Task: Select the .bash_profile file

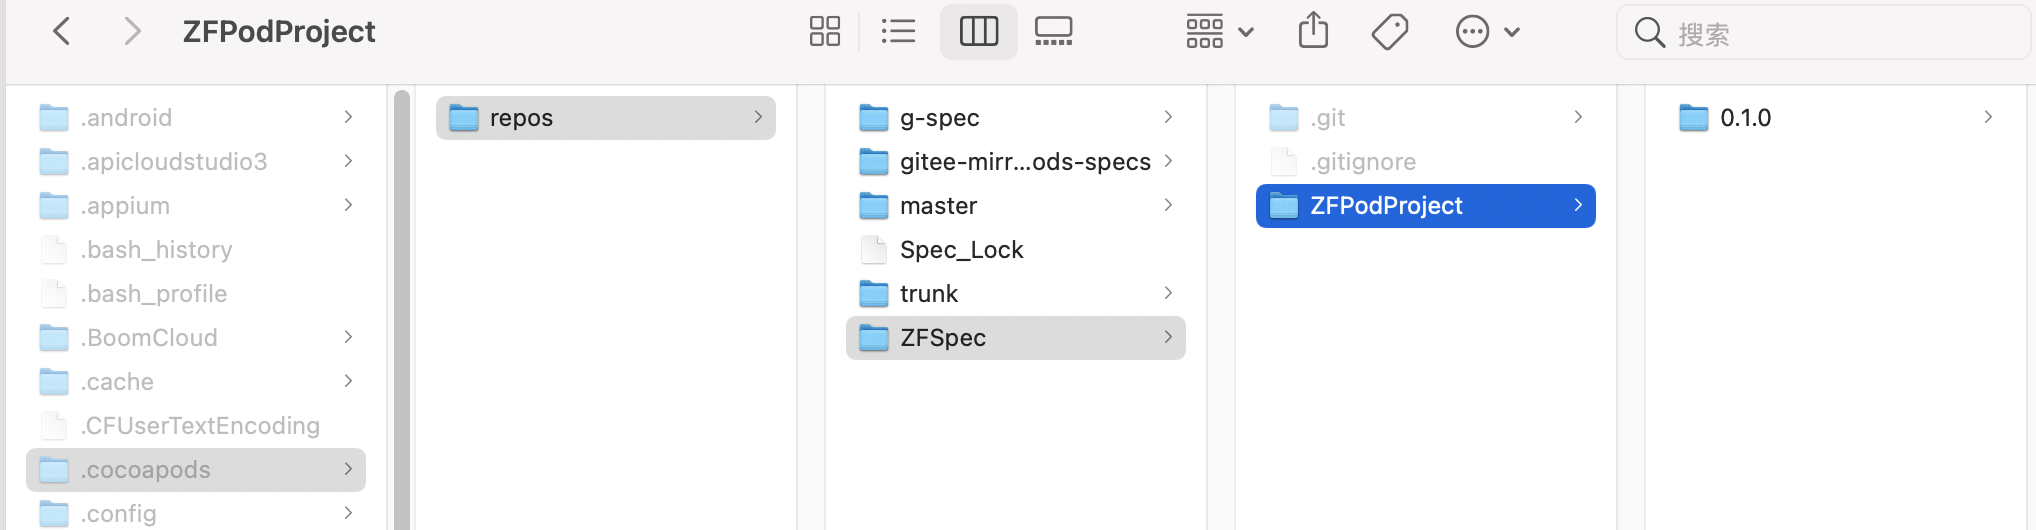Action: [196, 294]
